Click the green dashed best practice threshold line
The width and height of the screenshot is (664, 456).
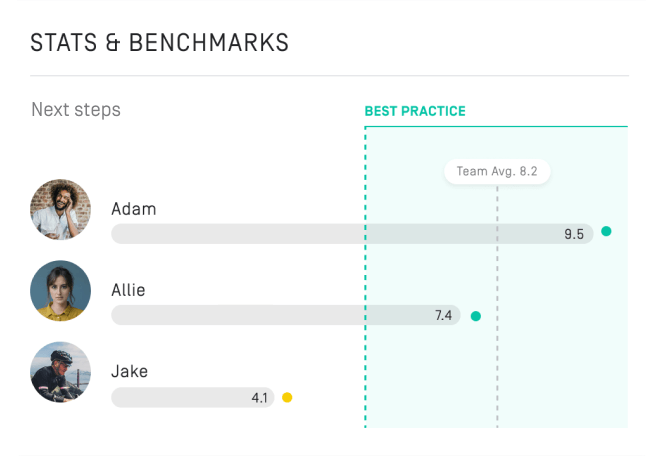[x=365, y=277]
